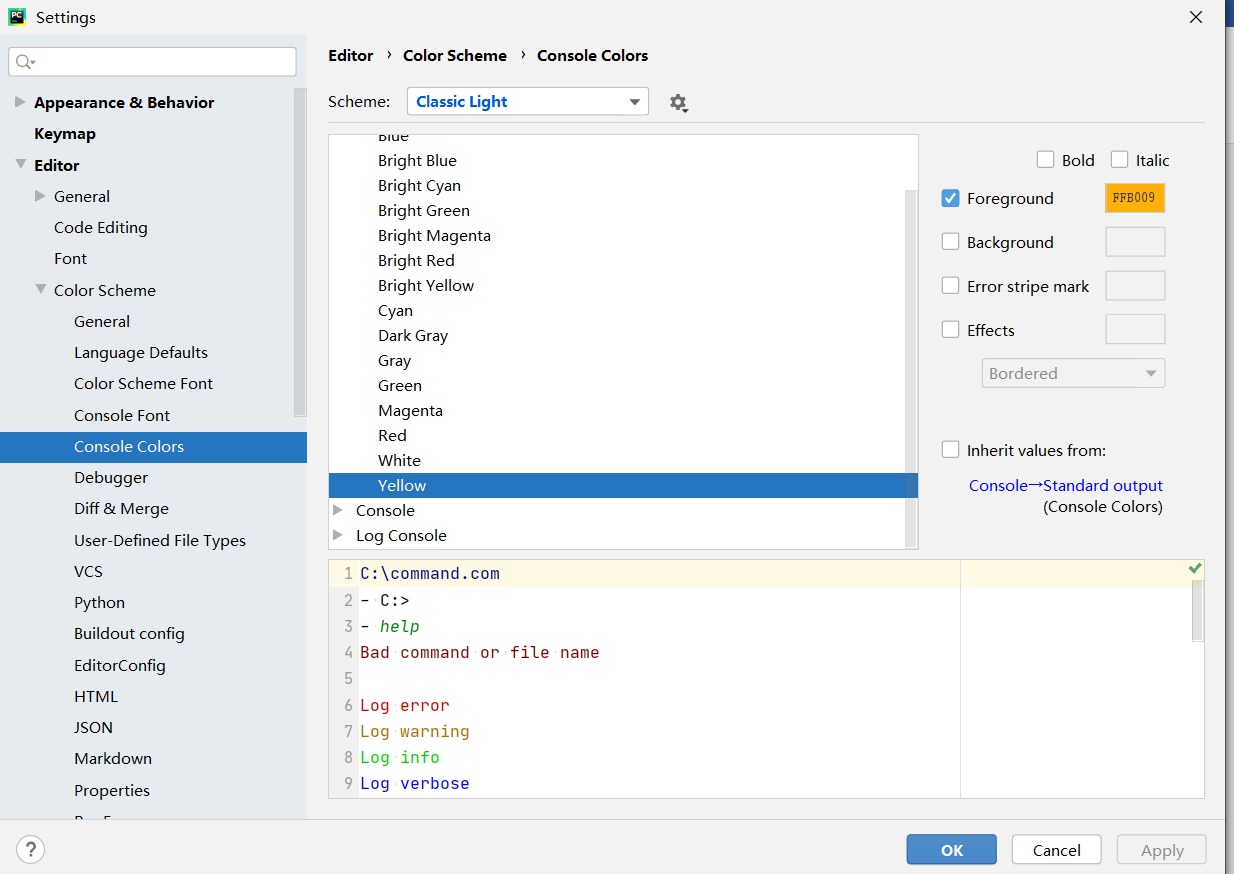1234x874 pixels.
Task: Open the Scheme dropdown Classic Light
Action: coord(527,102)
